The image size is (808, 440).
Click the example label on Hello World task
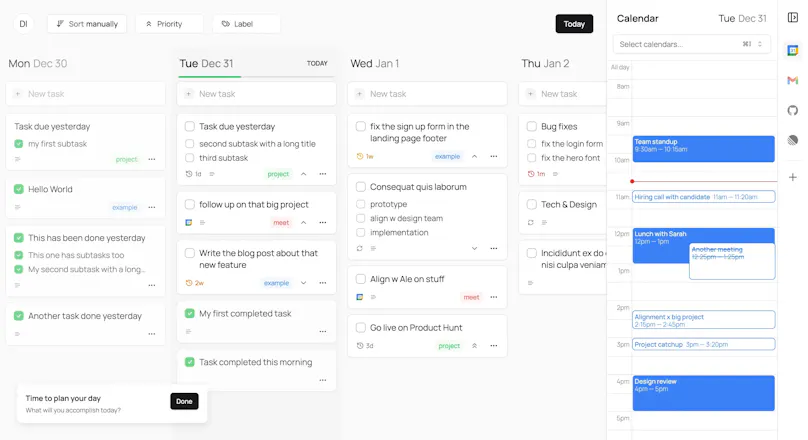[125, 207]
